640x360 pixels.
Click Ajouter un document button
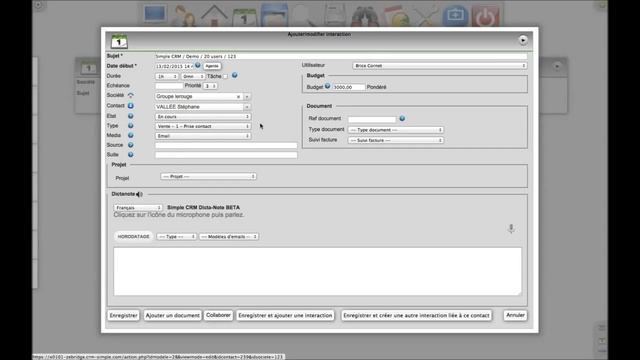pyautogui.click(x=173, y=316)
